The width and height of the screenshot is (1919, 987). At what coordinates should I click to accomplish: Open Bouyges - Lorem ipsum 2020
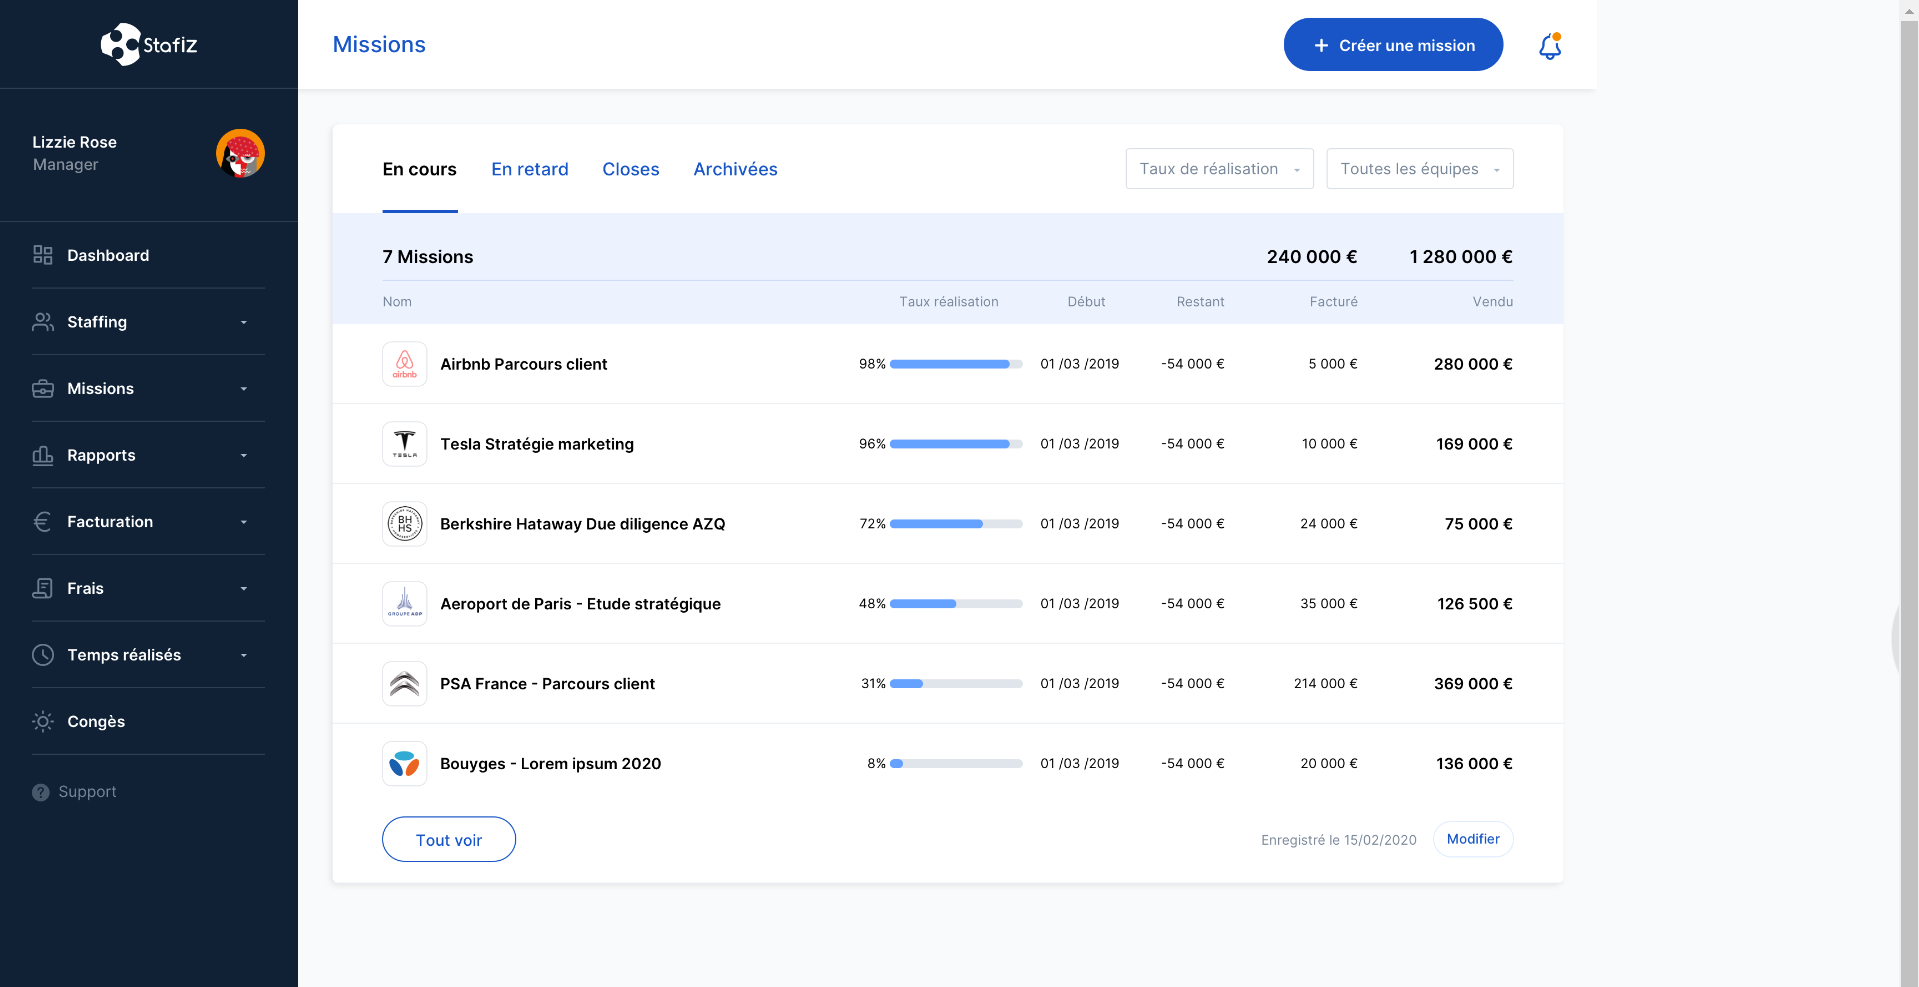551,764
